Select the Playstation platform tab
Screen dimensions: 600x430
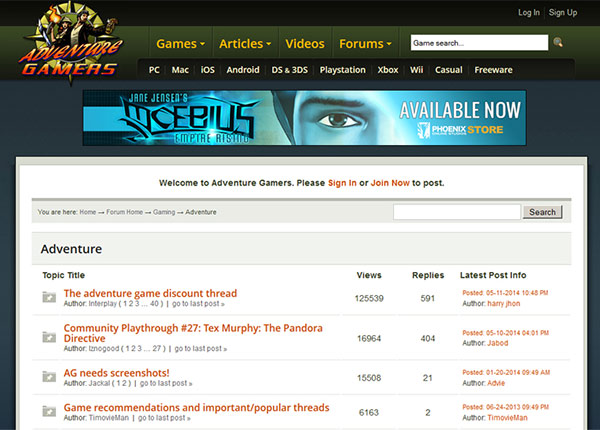click(342, 70)
